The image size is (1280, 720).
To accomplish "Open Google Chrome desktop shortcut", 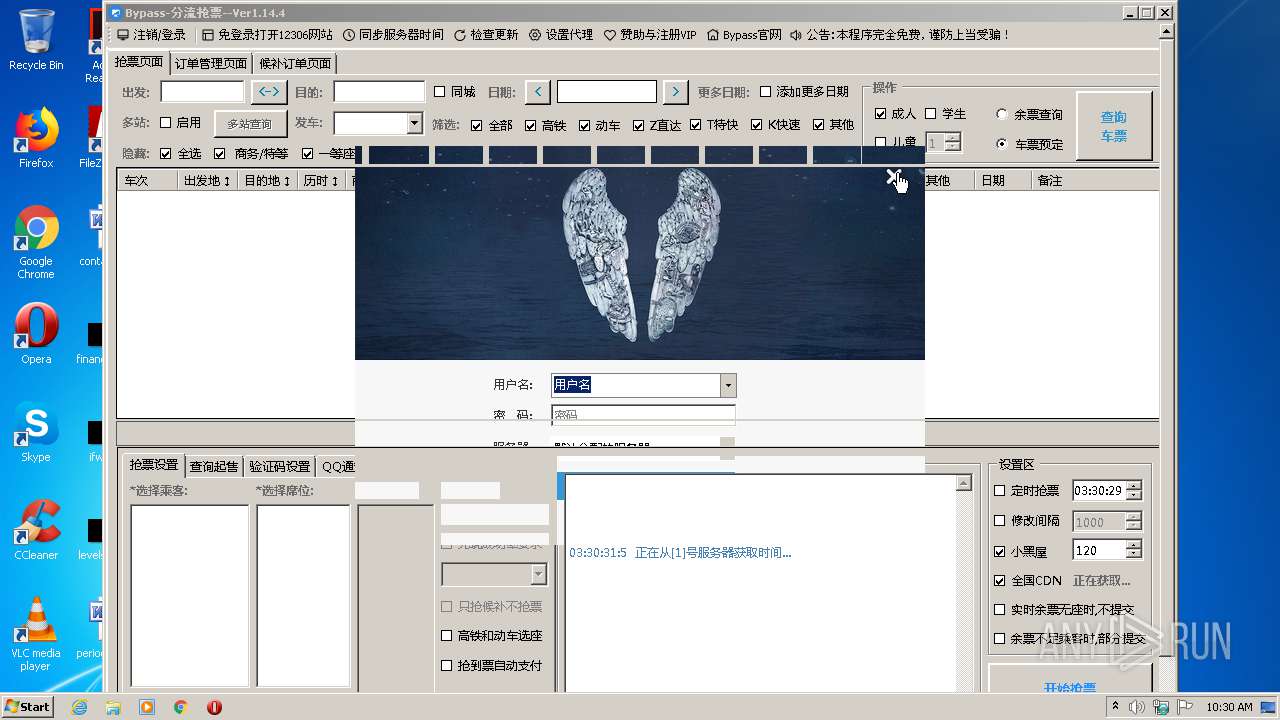I will (x=36, y=242).
